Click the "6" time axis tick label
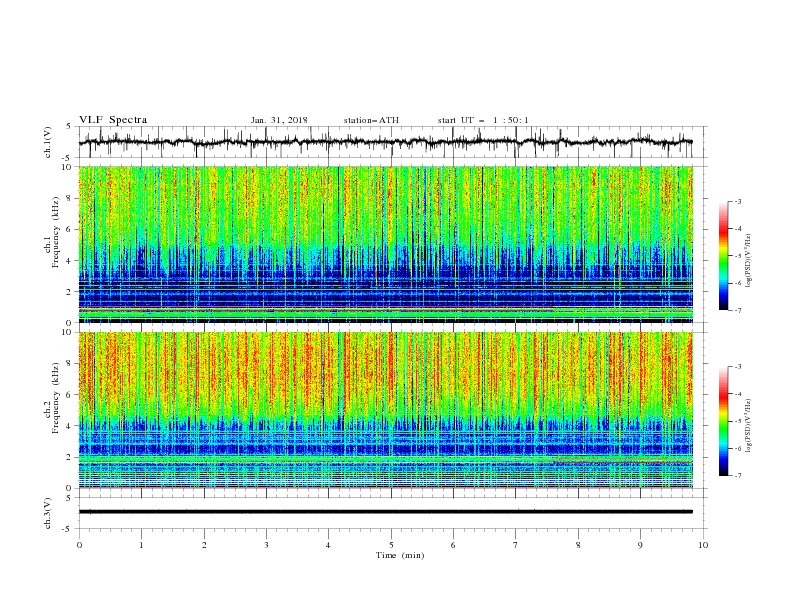The width and height of the screenshot is (792, 612). tap(453, 545)
